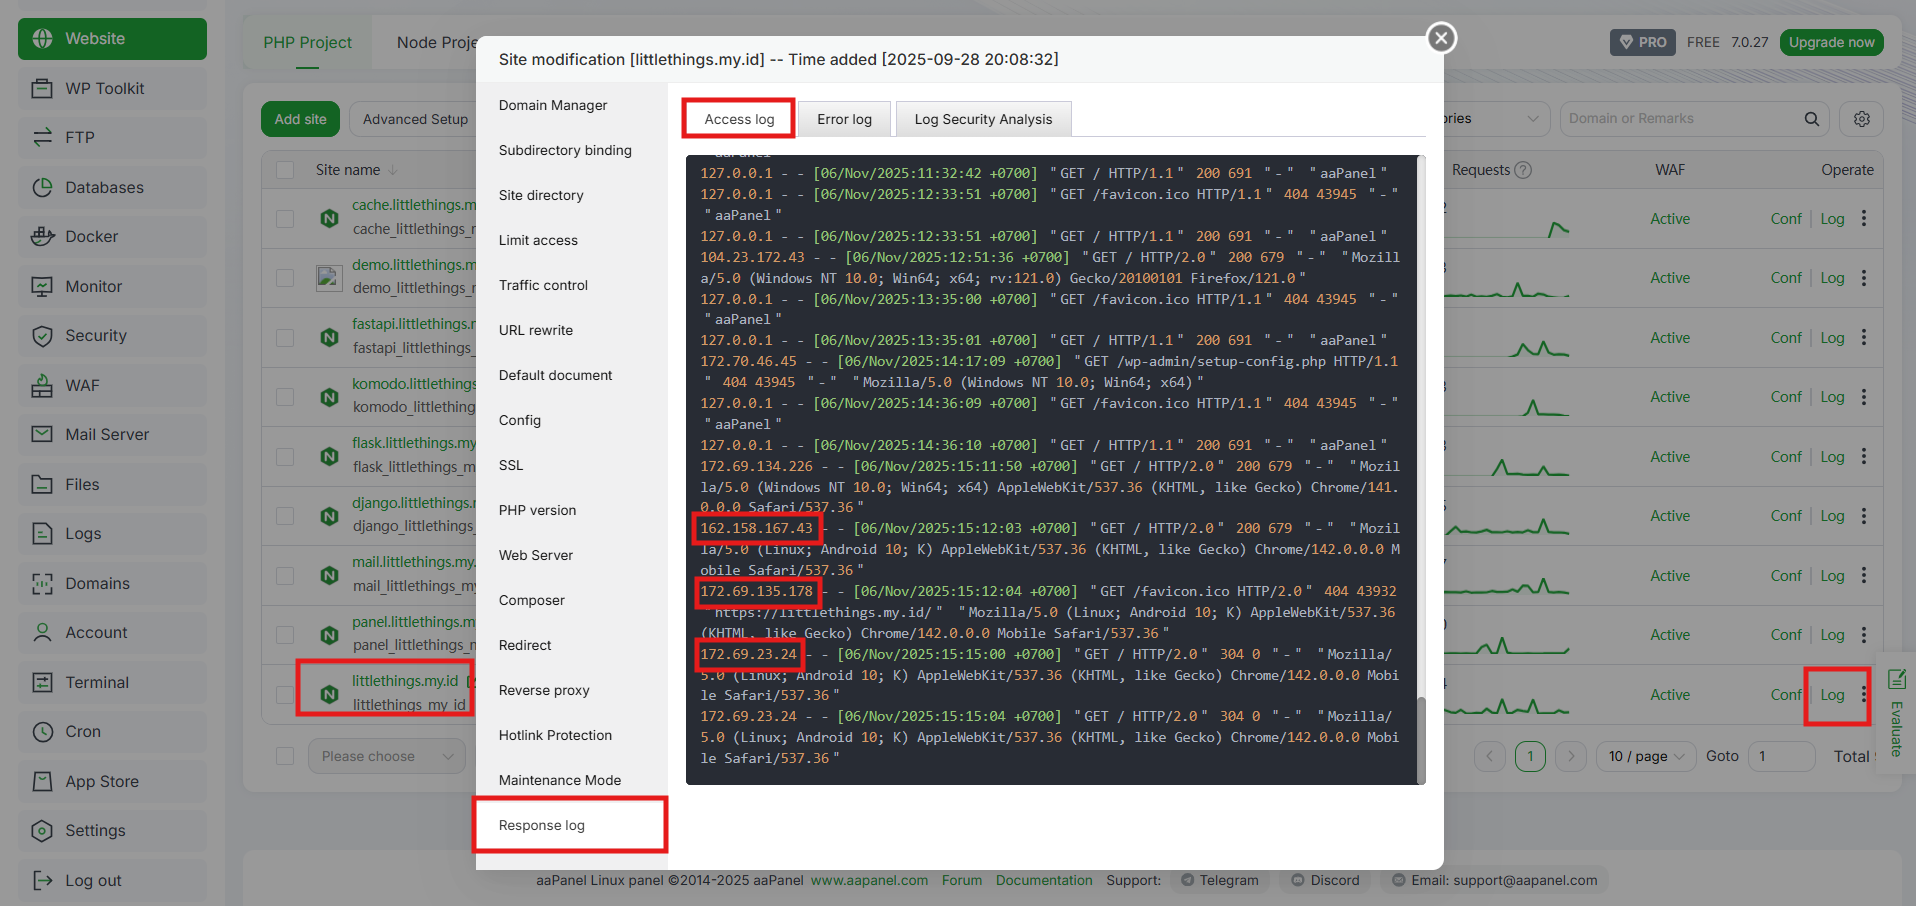Toggle the select-all sites checkbox

pos(285,170)
